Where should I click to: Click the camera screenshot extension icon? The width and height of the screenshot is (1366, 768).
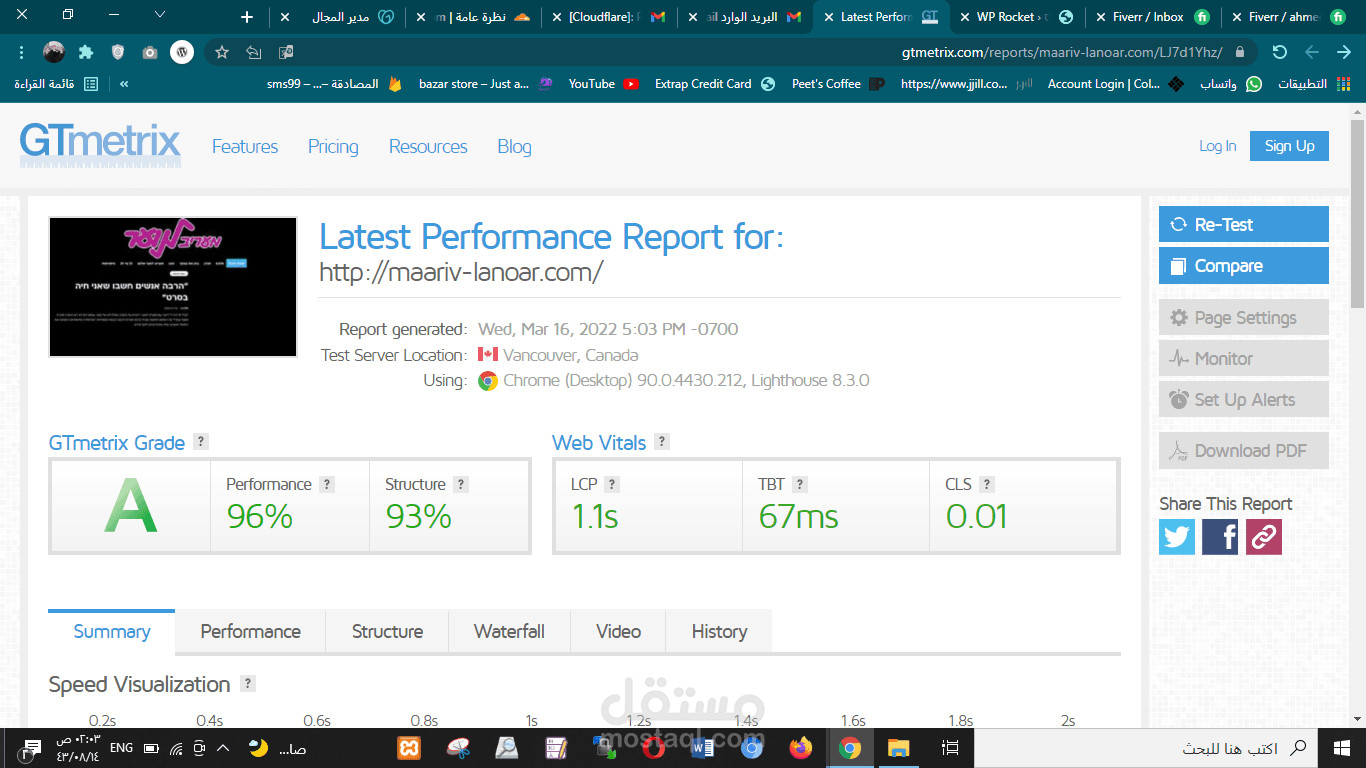pos(150,52)
